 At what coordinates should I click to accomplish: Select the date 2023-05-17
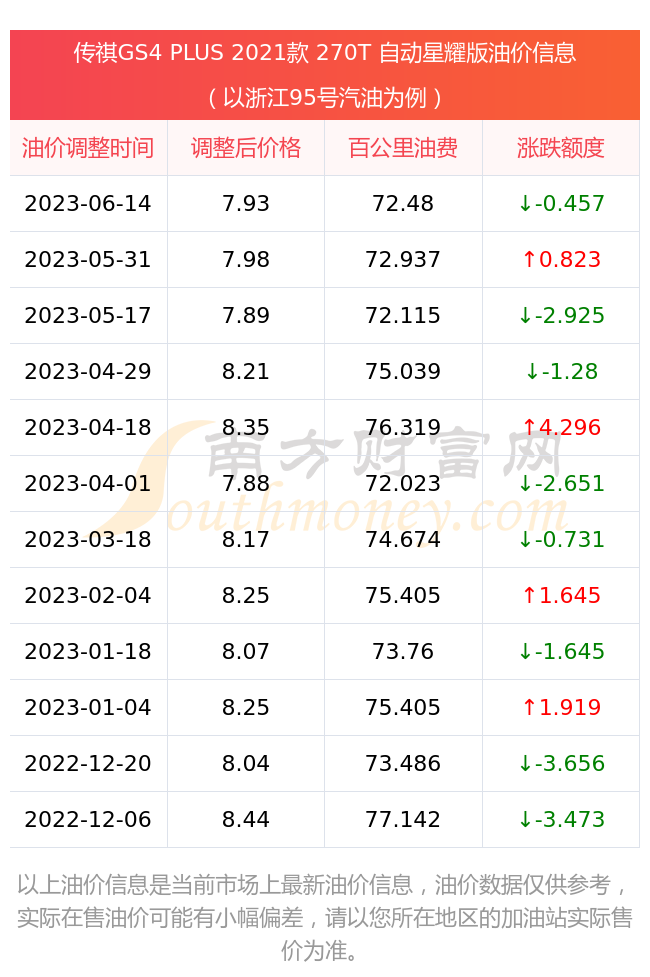click(x=88, y=316)
